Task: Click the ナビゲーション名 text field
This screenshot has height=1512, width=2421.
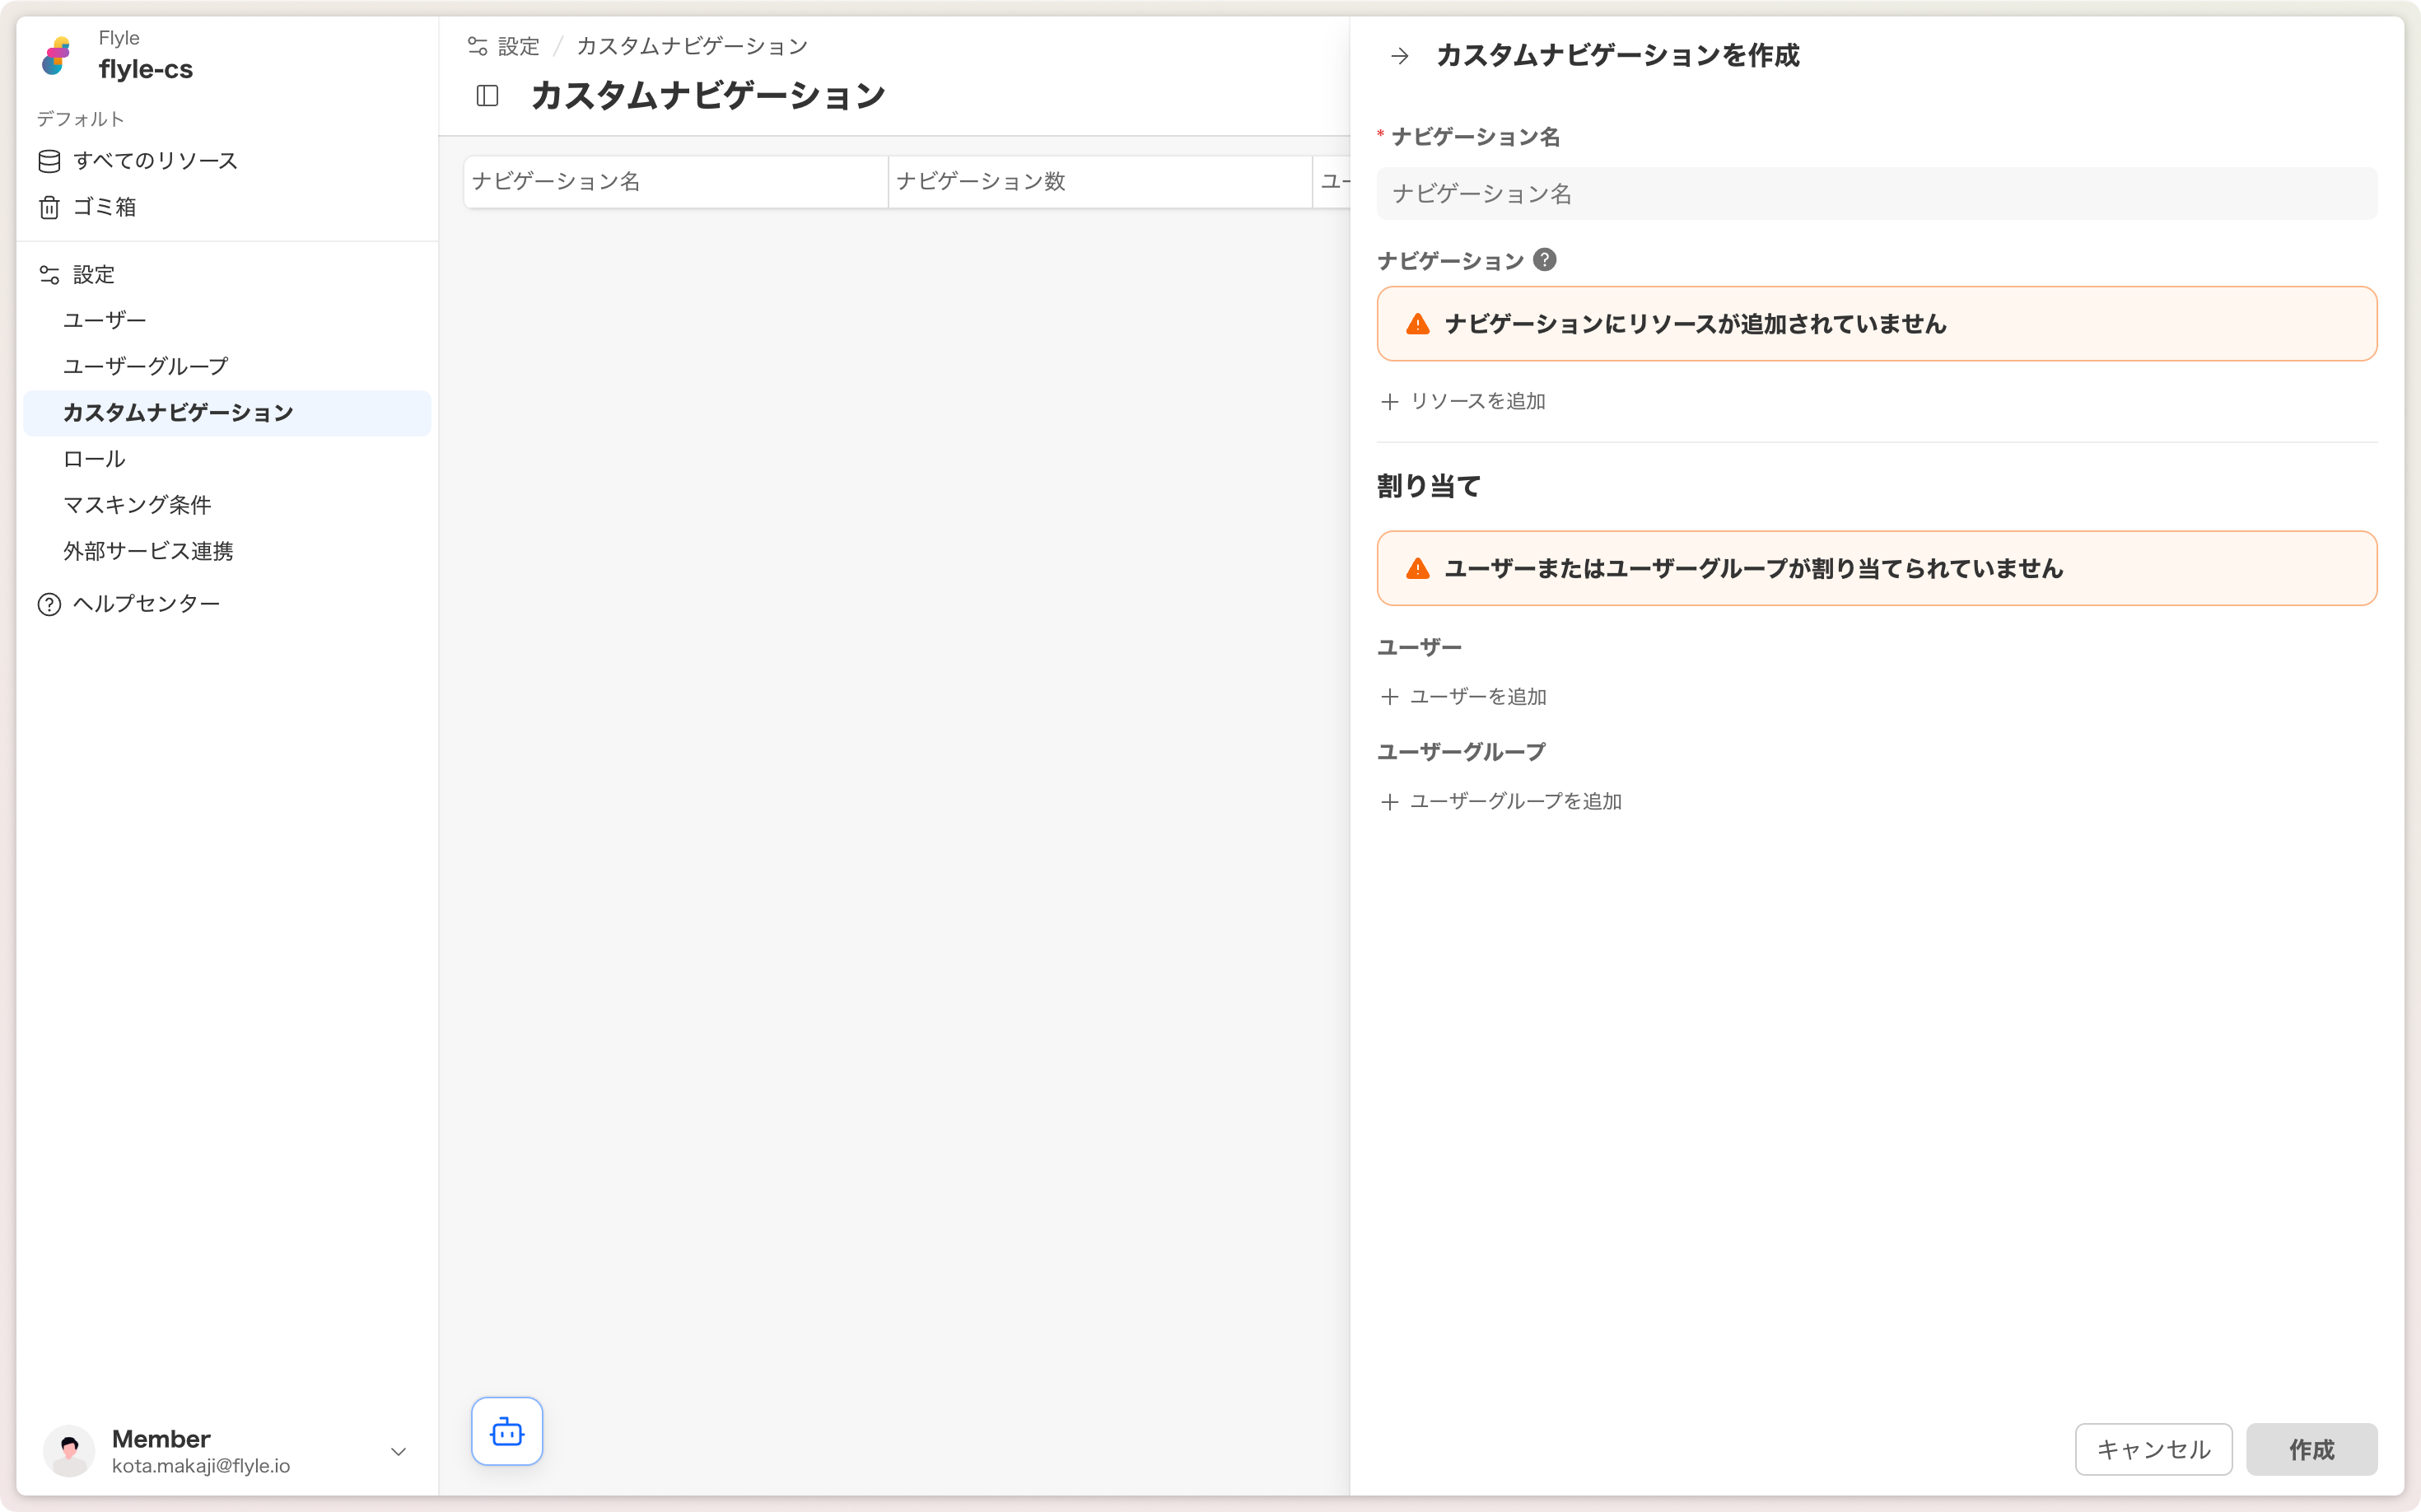Action: [x=1876, y=194]
